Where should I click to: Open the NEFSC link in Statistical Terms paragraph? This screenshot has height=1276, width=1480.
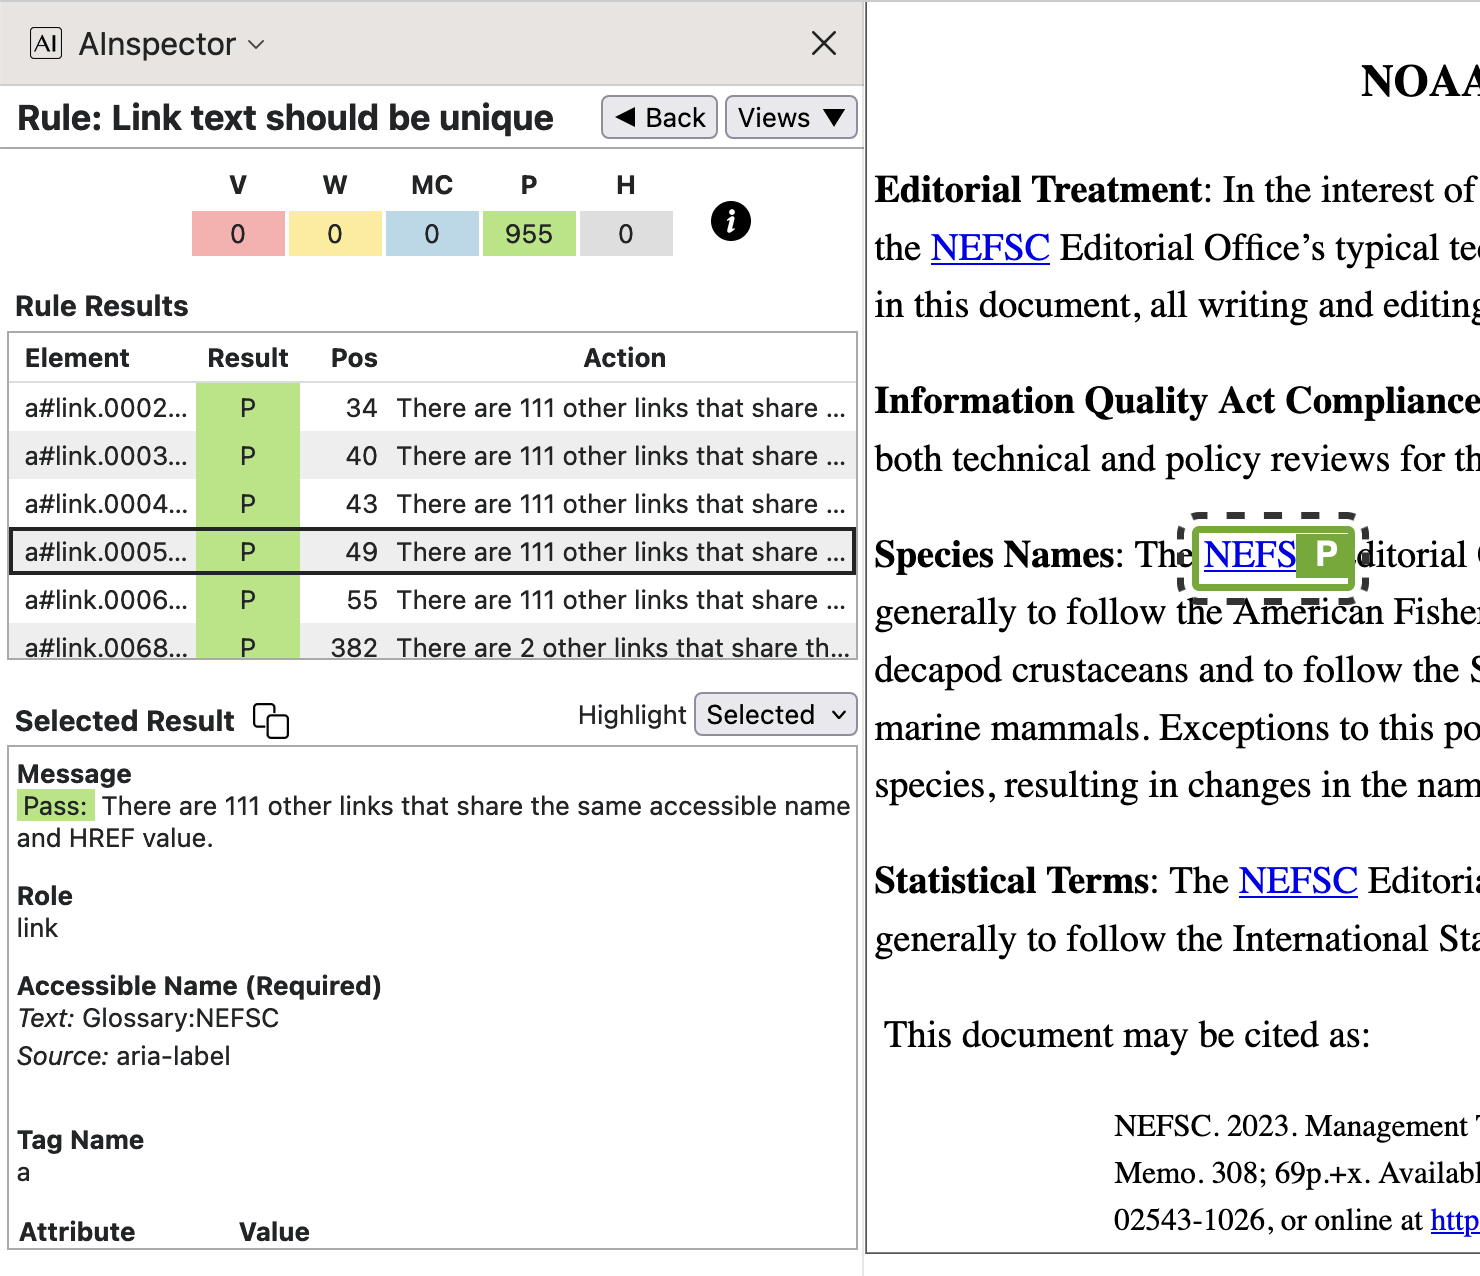coord(1297,881)
